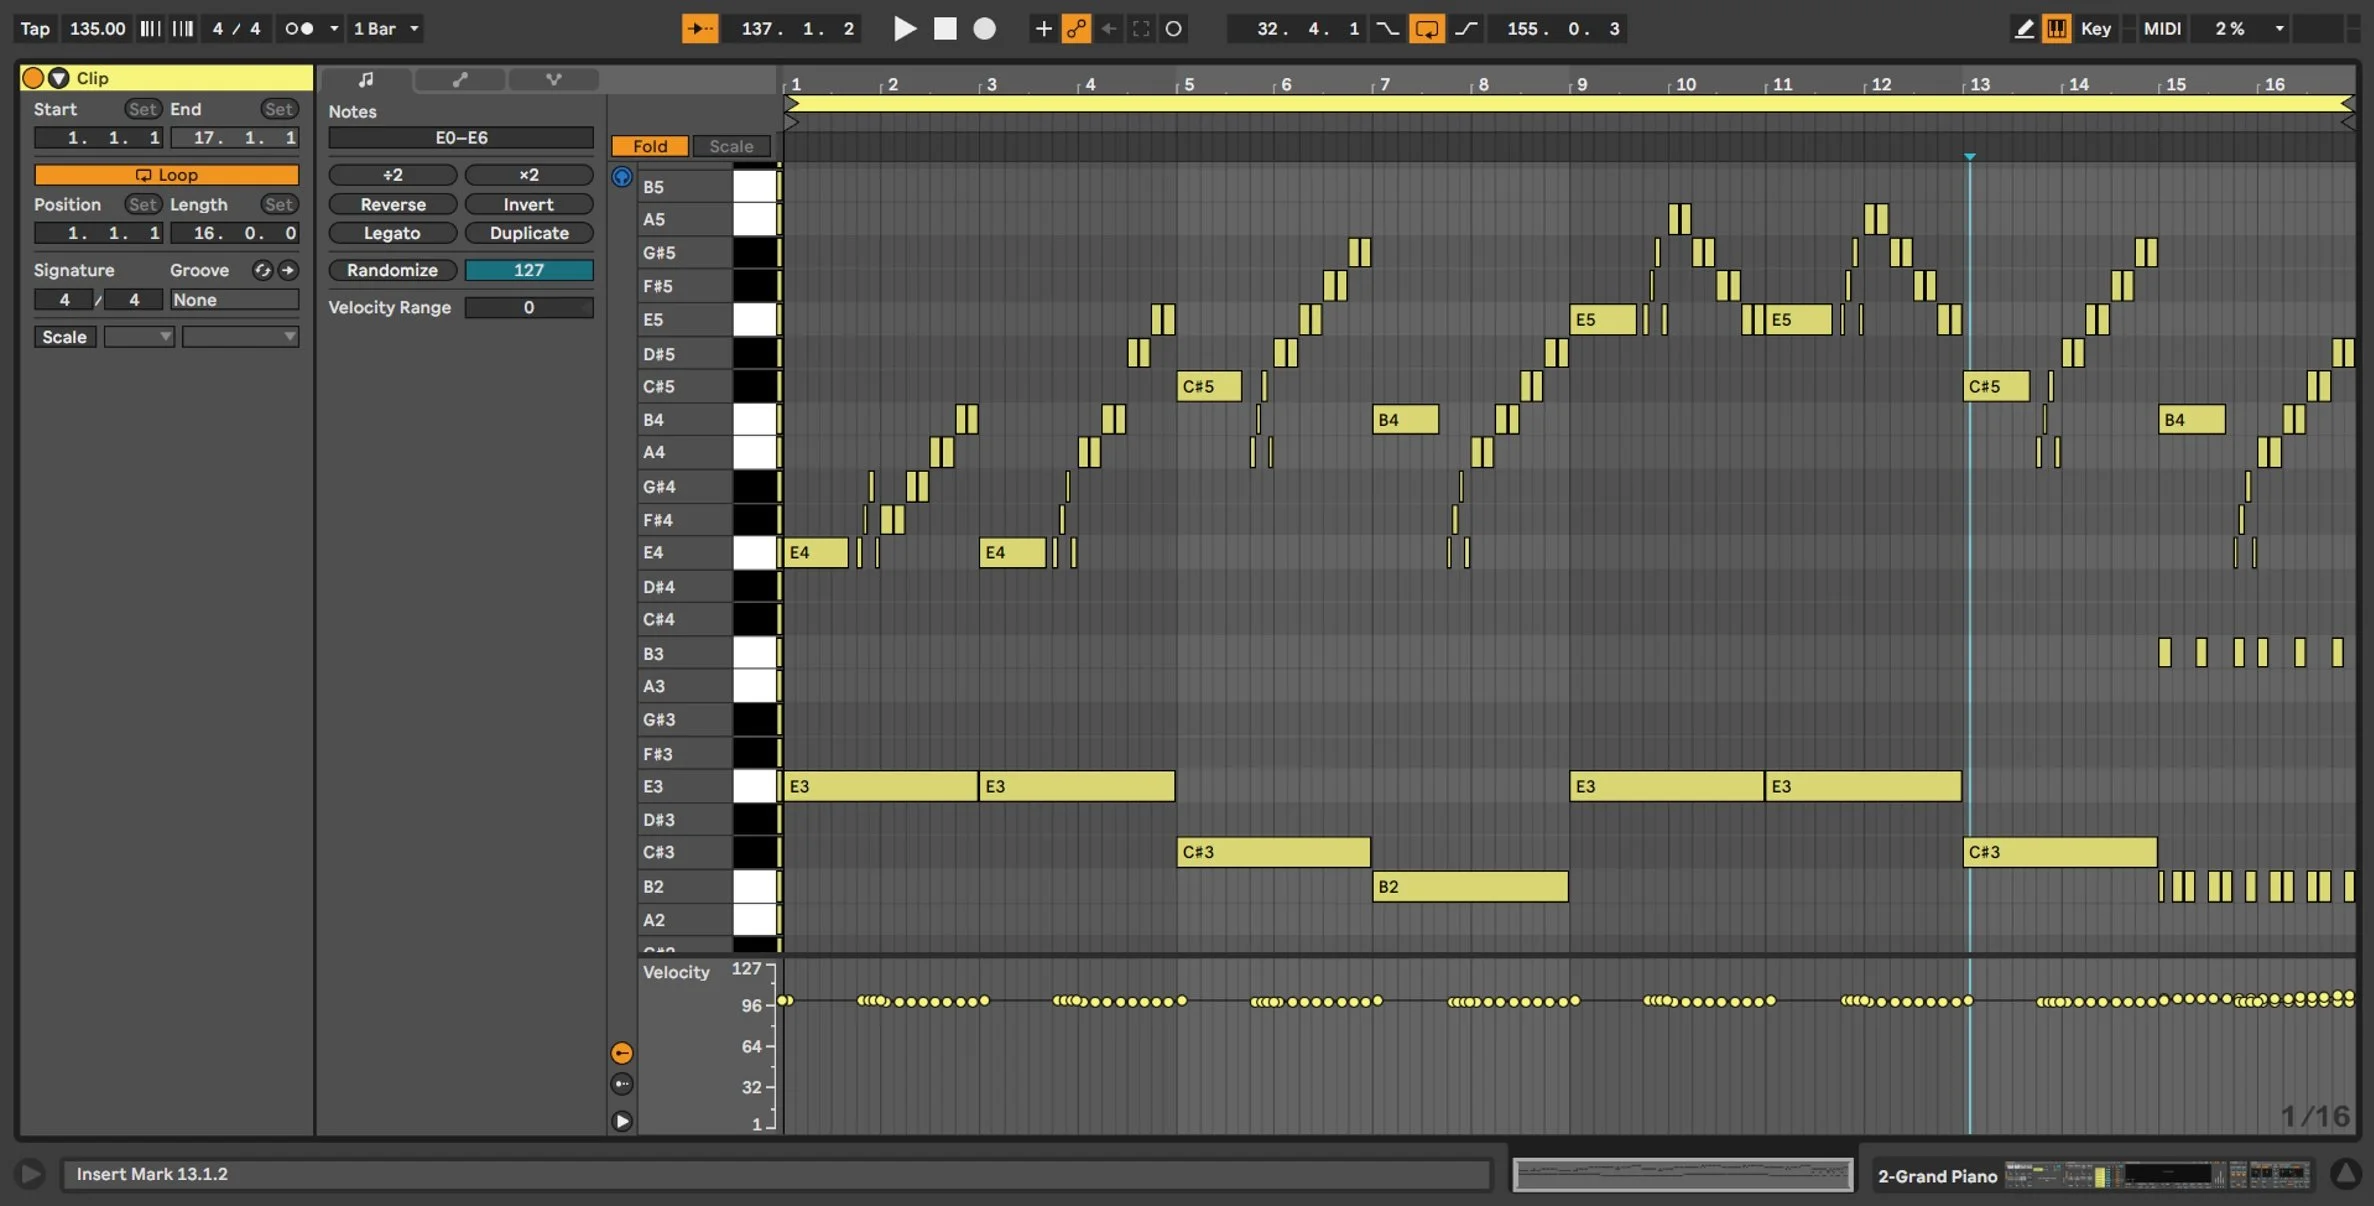Open the 1 Bar quantization dropdown
This screenshot has height=1206, width=2374.
pos(386,29)
